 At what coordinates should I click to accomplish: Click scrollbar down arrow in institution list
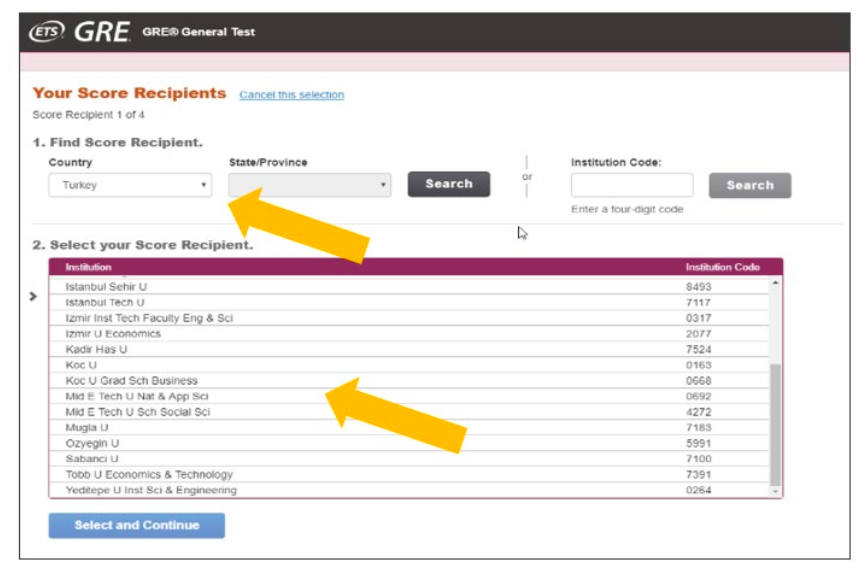(775, 491)
